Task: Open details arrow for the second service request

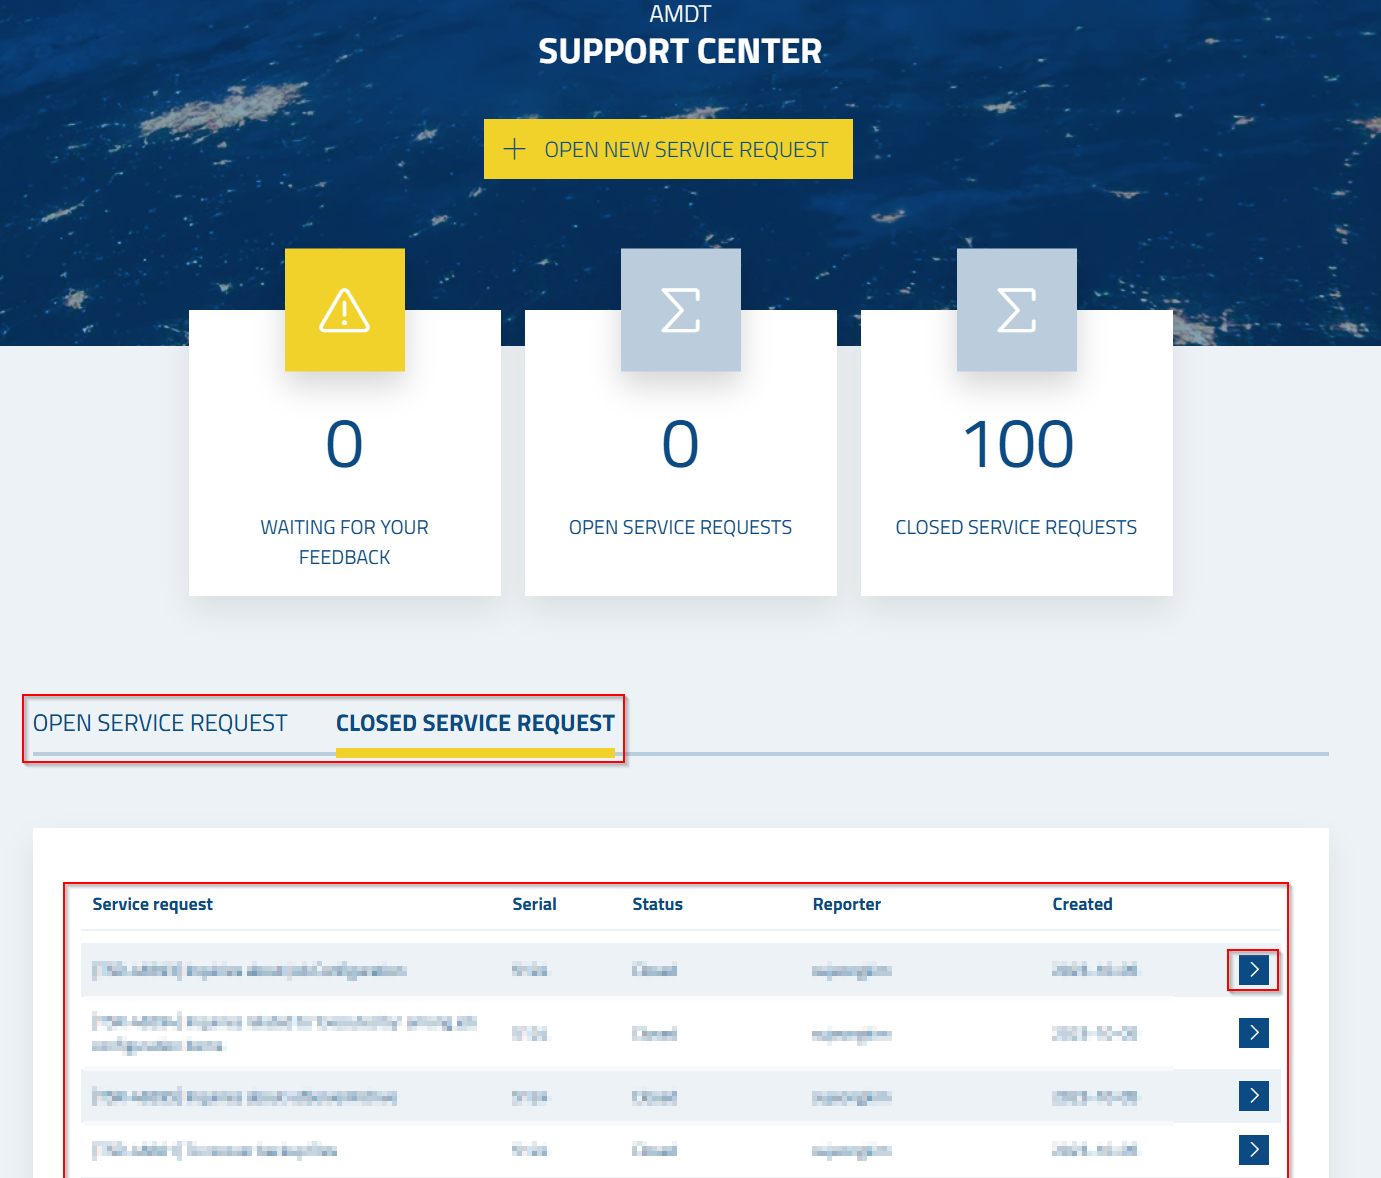Action: point(1253,1032)
